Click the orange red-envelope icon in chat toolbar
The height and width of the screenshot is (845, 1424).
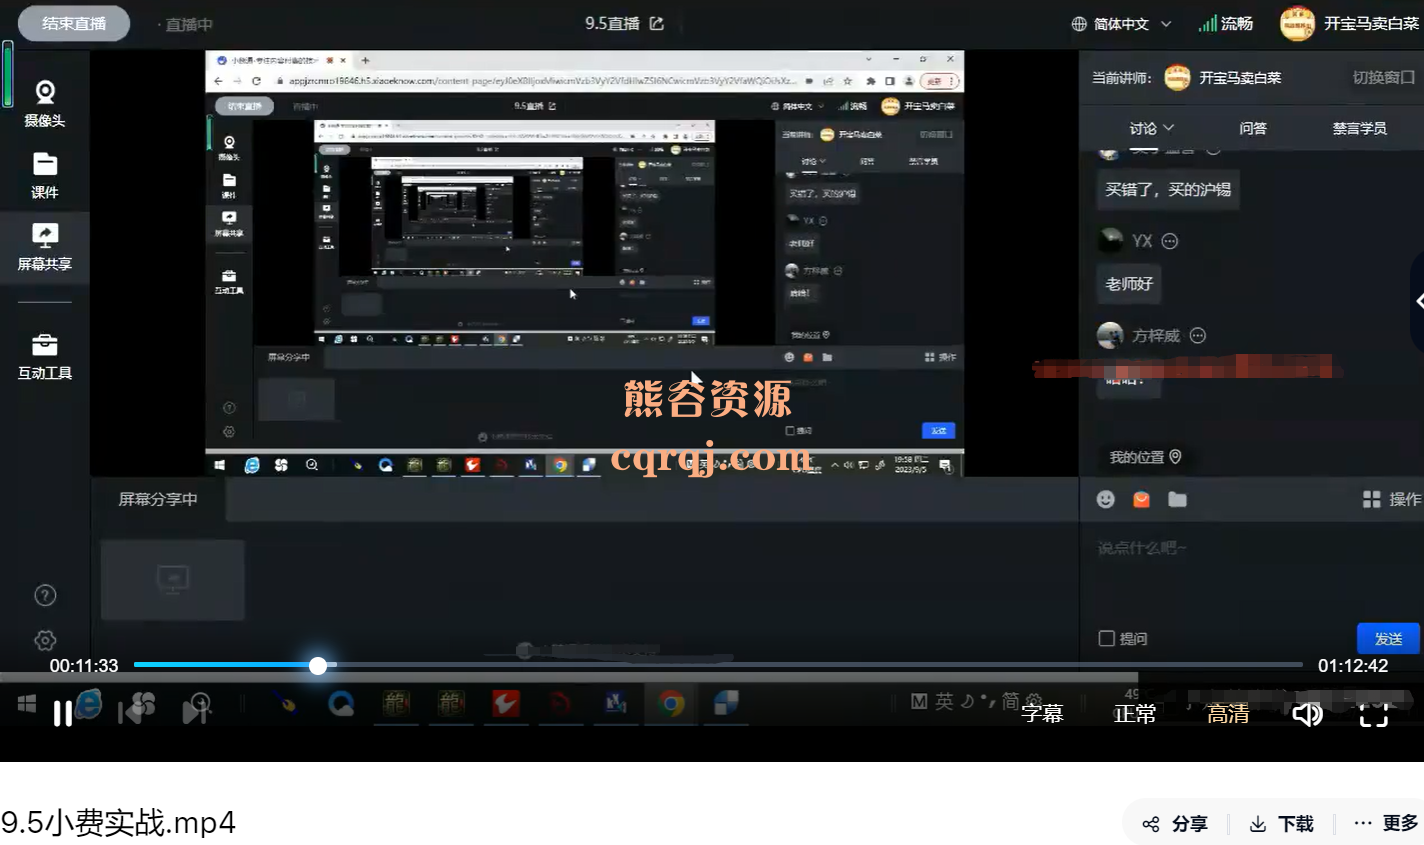click(x=1141, y=499)
